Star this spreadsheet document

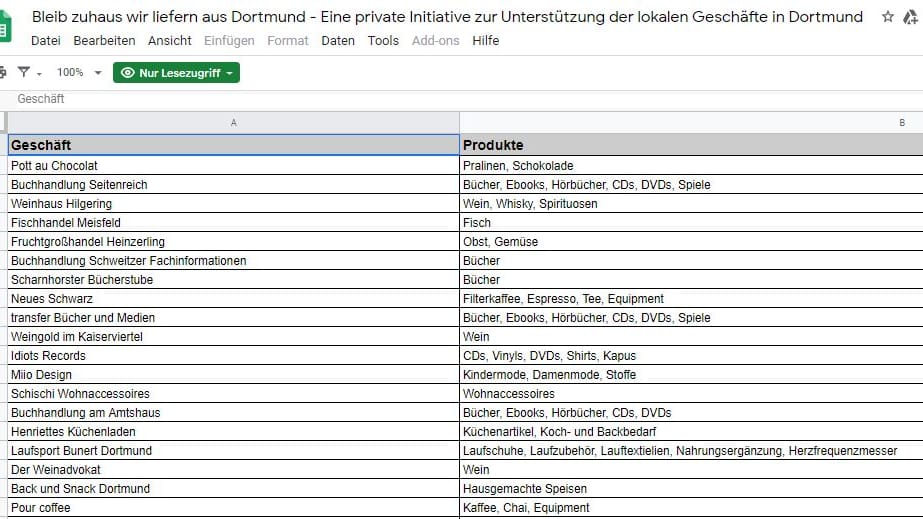point(888,17)
